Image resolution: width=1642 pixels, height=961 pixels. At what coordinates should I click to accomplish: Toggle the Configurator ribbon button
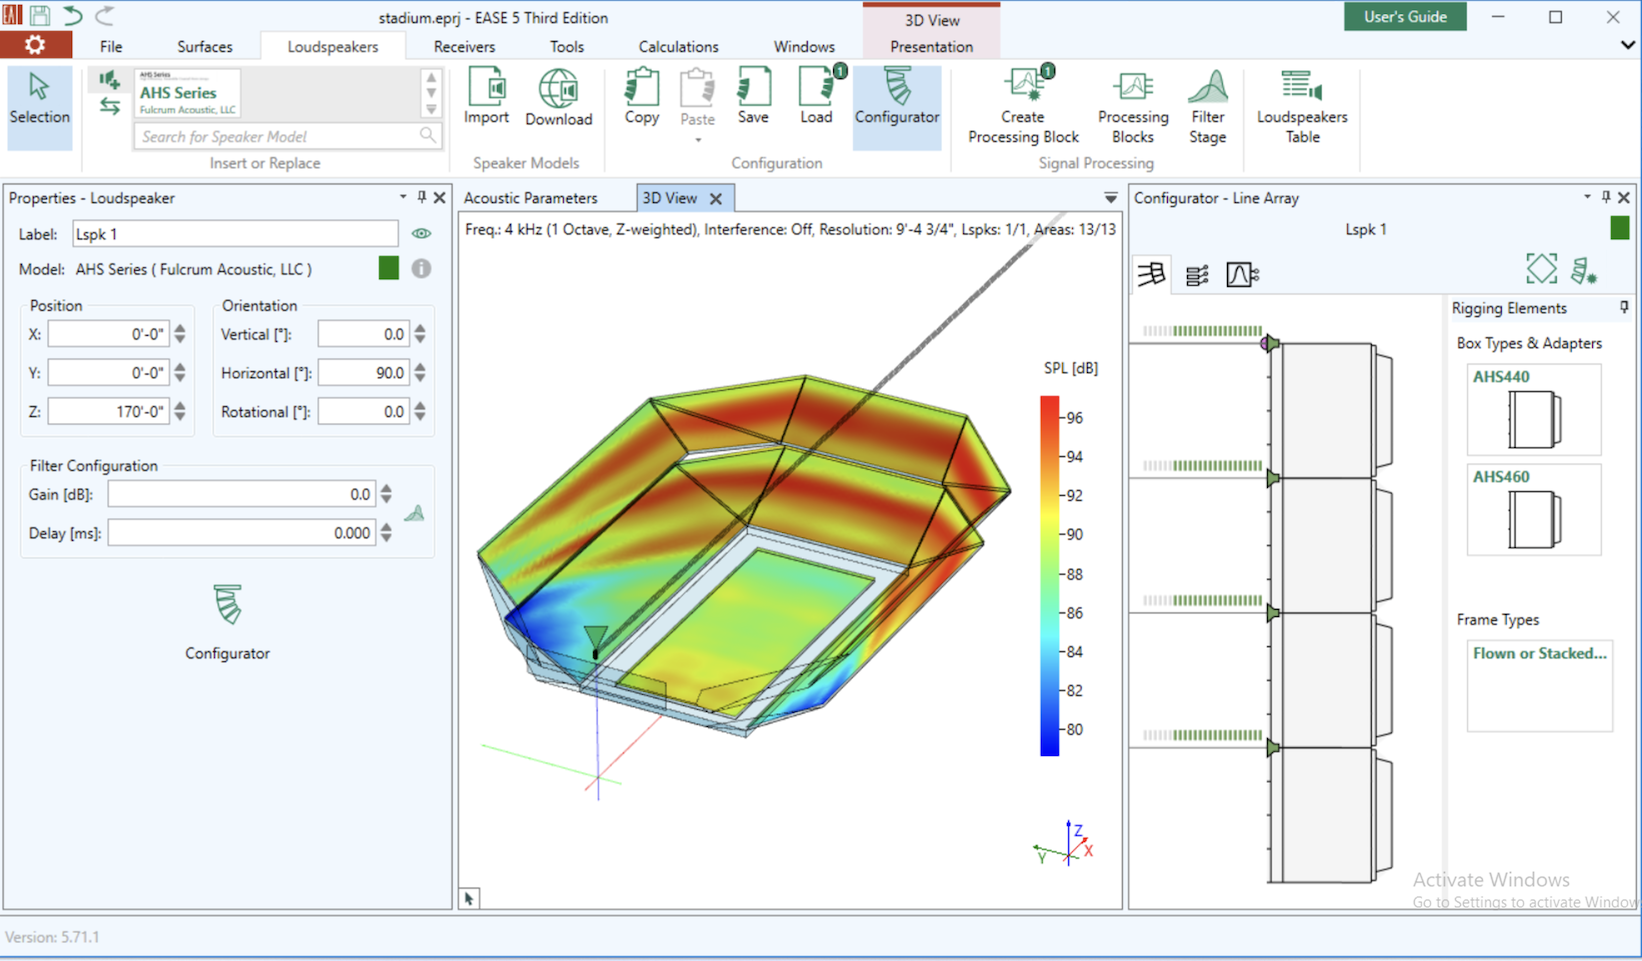coord(897,98)
